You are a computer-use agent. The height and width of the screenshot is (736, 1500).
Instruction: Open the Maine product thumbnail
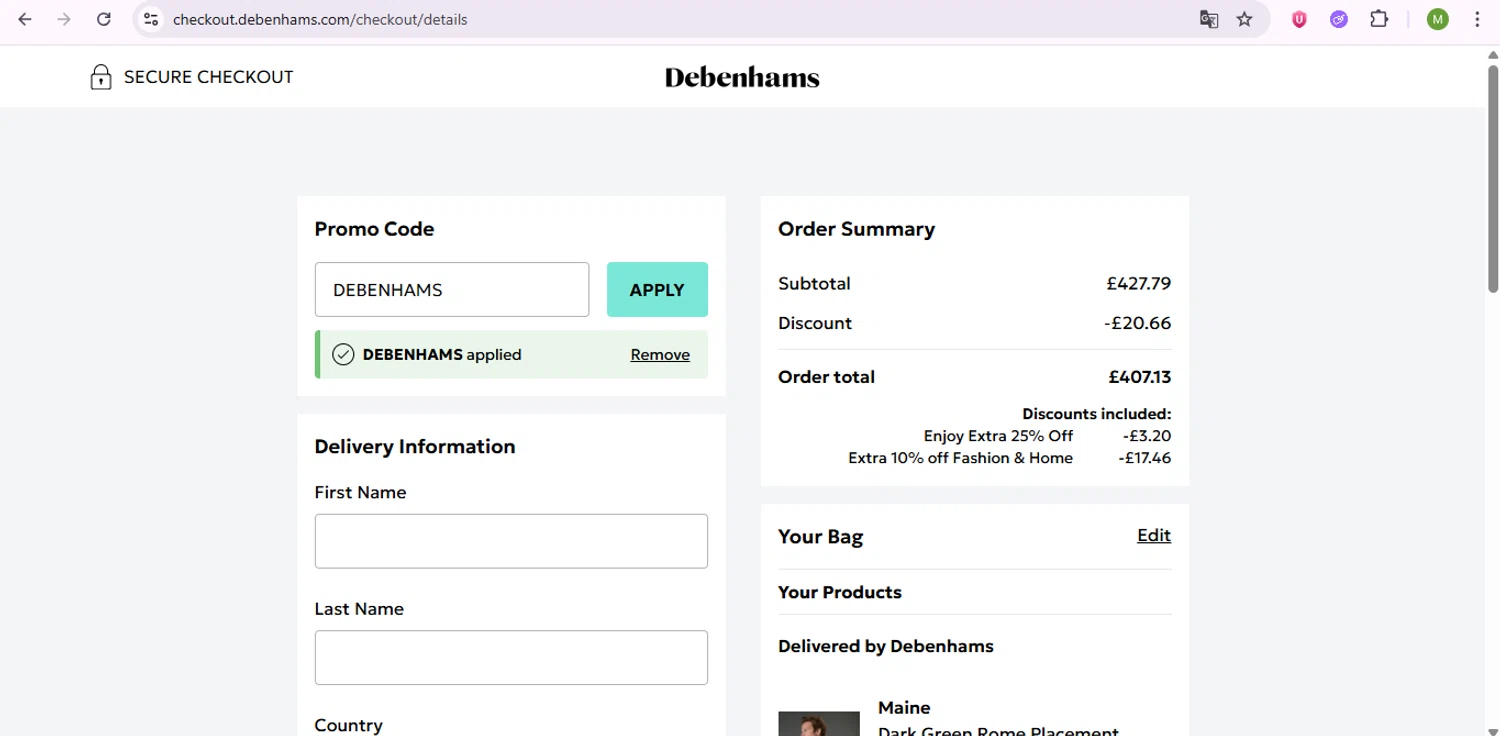coord(819,723)
